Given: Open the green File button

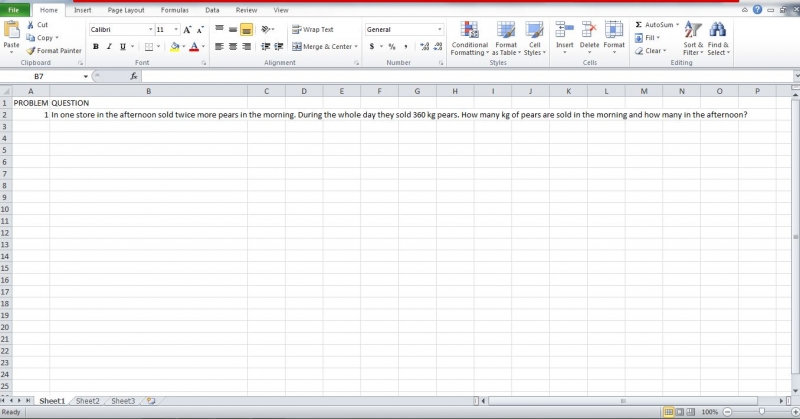Looking at the screenshot, I should (x=16, y=9).
